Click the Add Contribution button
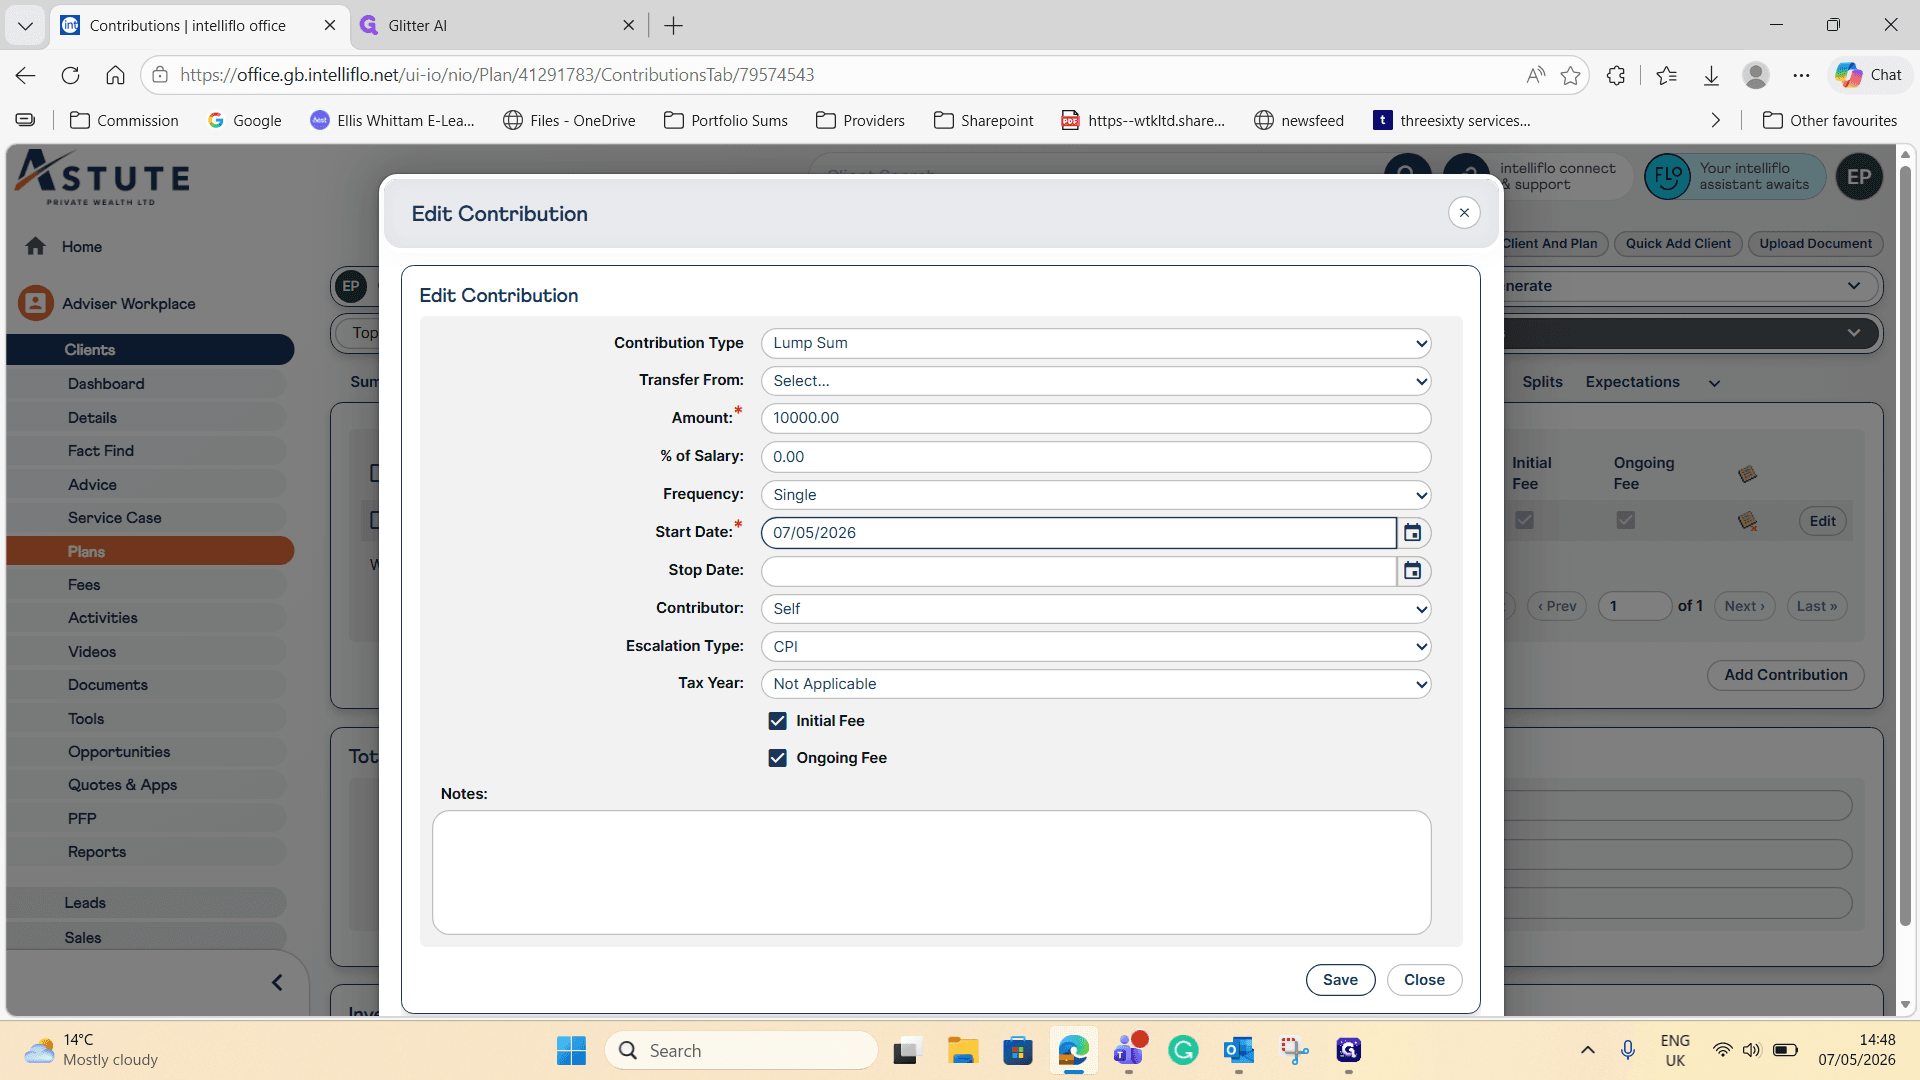Image resolution: width=1920 pixels, height=1080 pixels. [1785, 675]
